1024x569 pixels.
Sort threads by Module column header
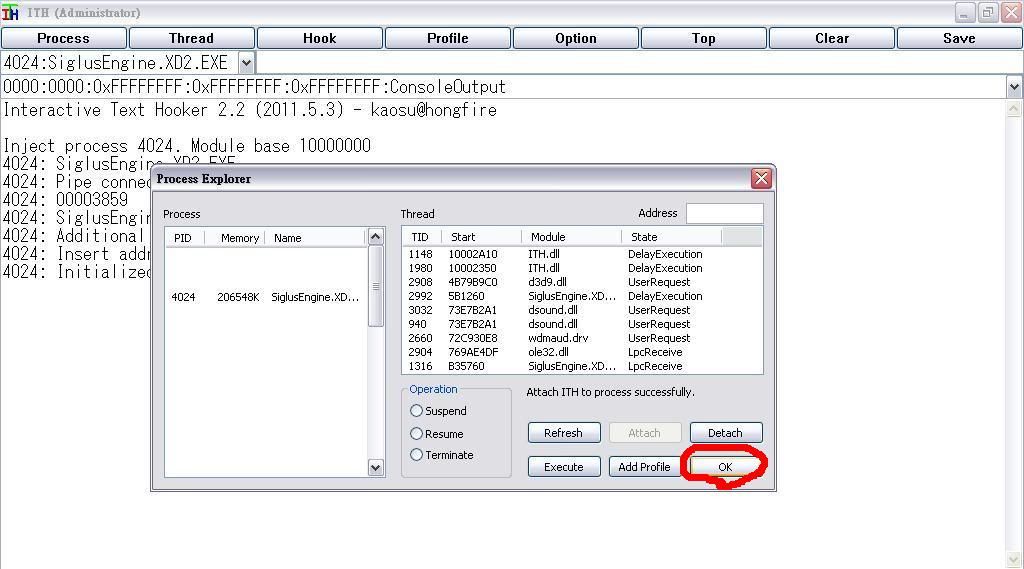(x=570, y=237)
